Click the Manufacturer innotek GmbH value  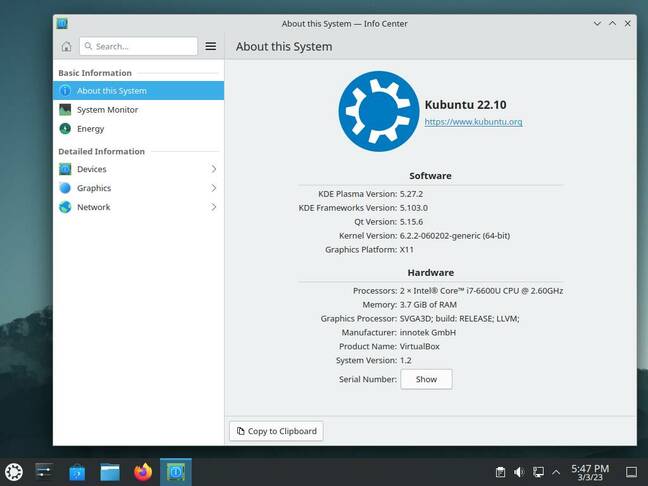click(428, 333)
